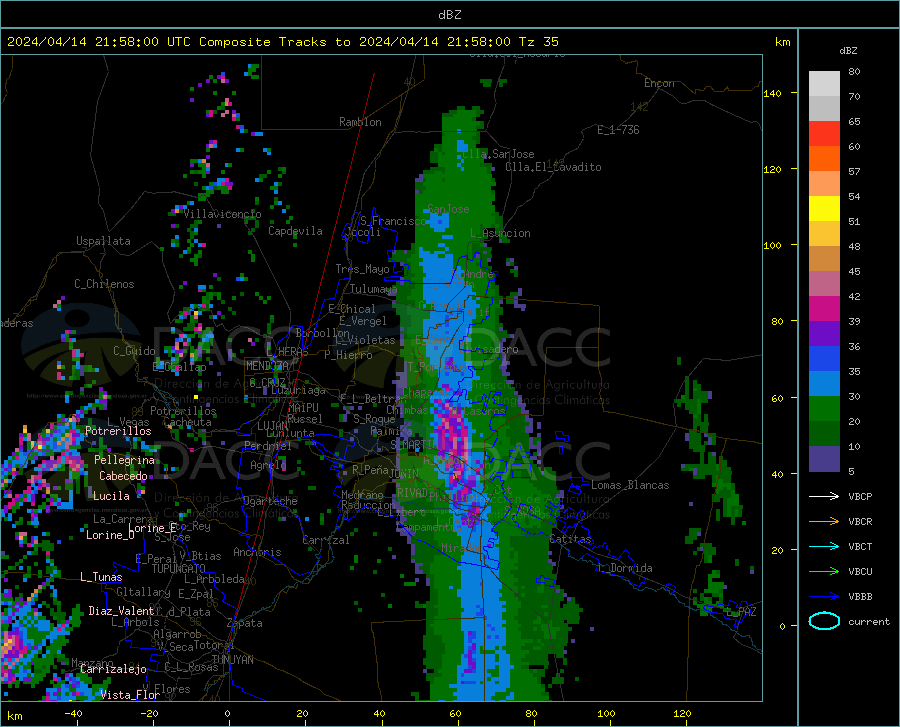The image size is (900, 727).
Task: Click the Tres_Mayo label on map
Action: [362, 269]
